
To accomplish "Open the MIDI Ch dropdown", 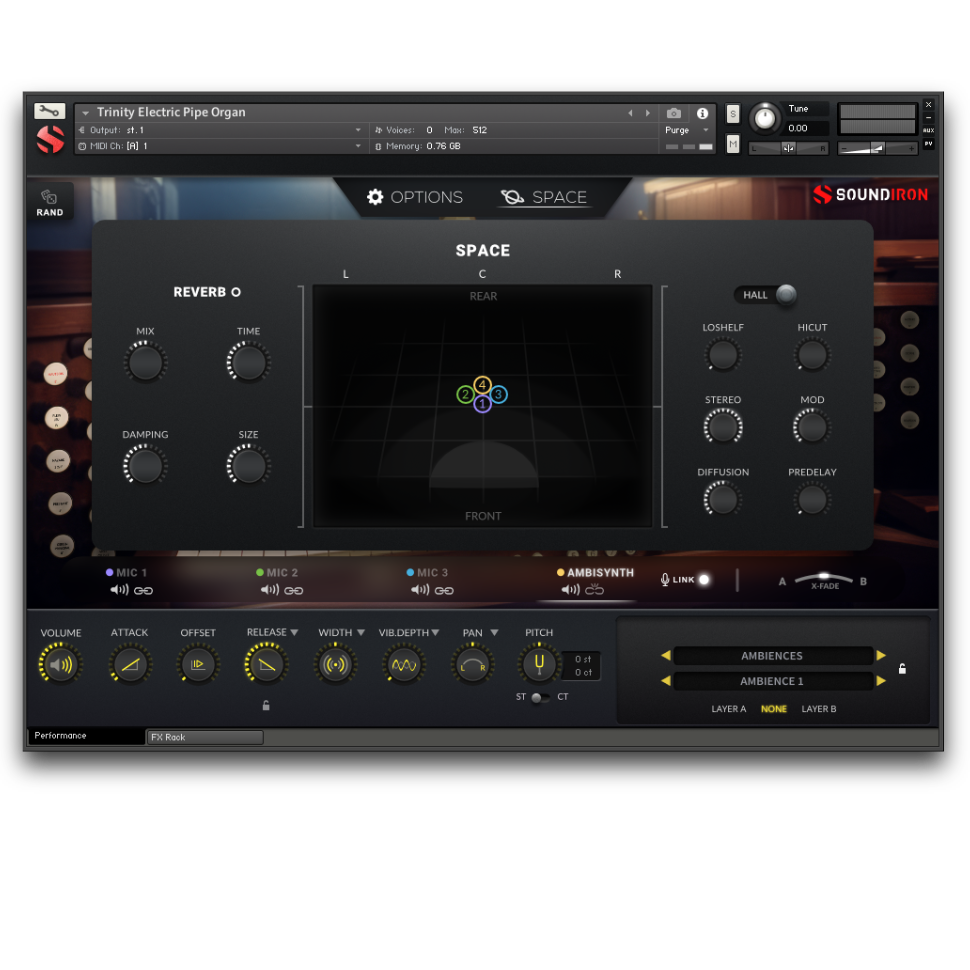I will [358, 146].
